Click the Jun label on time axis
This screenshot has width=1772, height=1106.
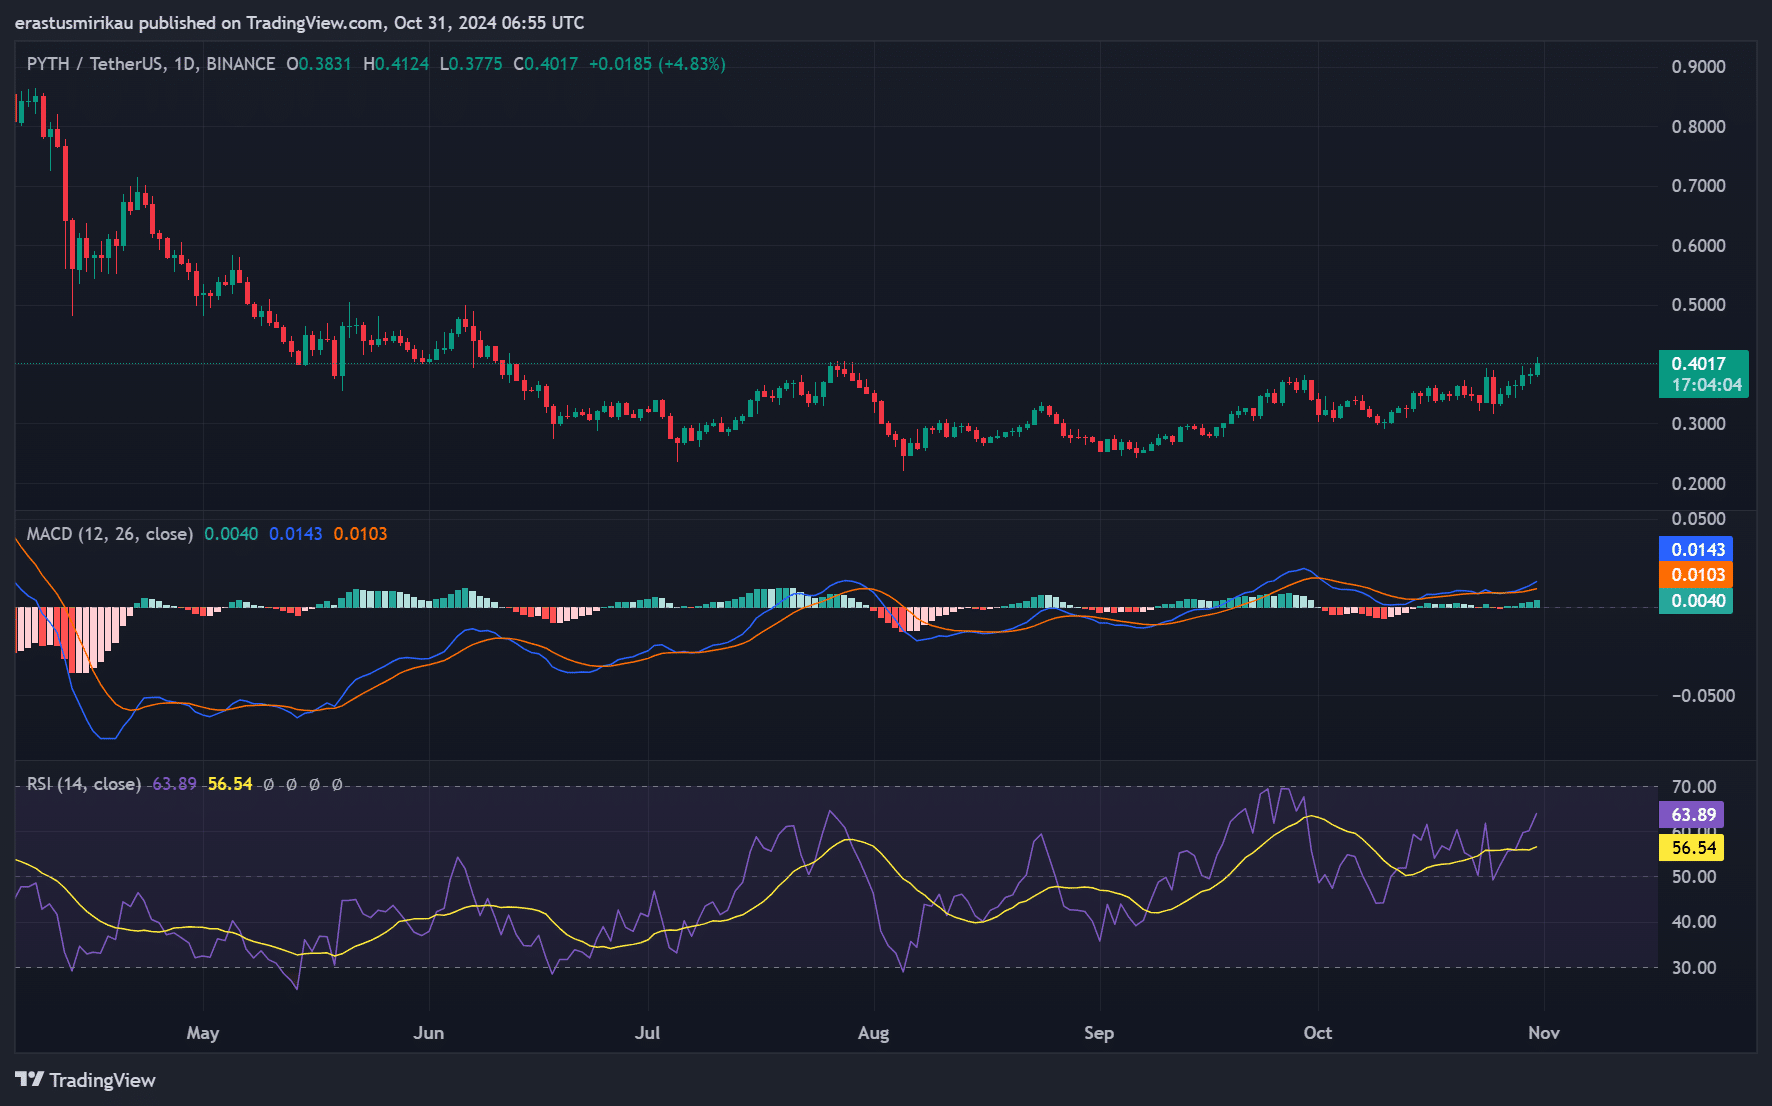coord(429,1033)
